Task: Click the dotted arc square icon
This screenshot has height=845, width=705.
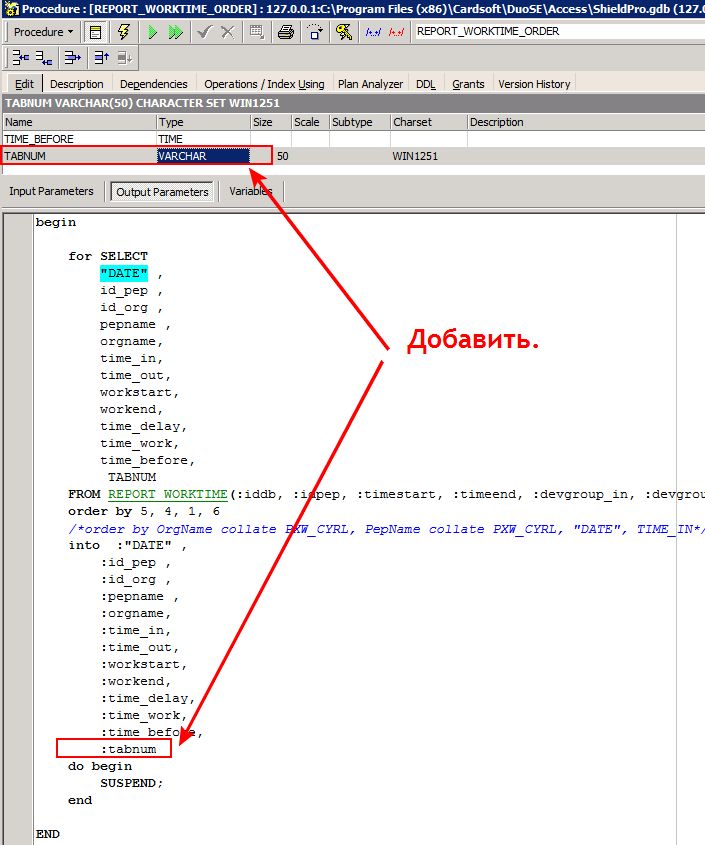Action: pyautogui.click(x=315, y=32)
